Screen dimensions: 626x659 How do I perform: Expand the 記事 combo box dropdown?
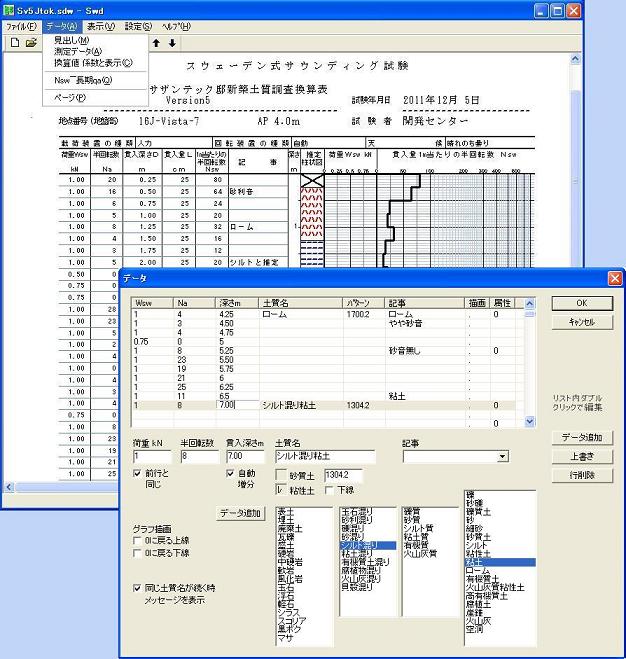(502, 456)
